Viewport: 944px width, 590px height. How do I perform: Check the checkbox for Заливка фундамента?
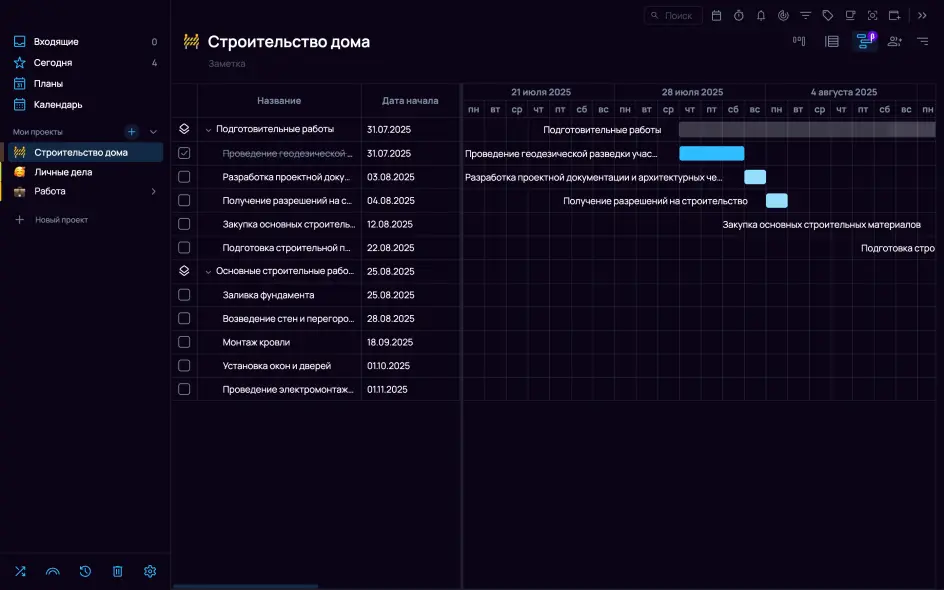click(183, 295)
